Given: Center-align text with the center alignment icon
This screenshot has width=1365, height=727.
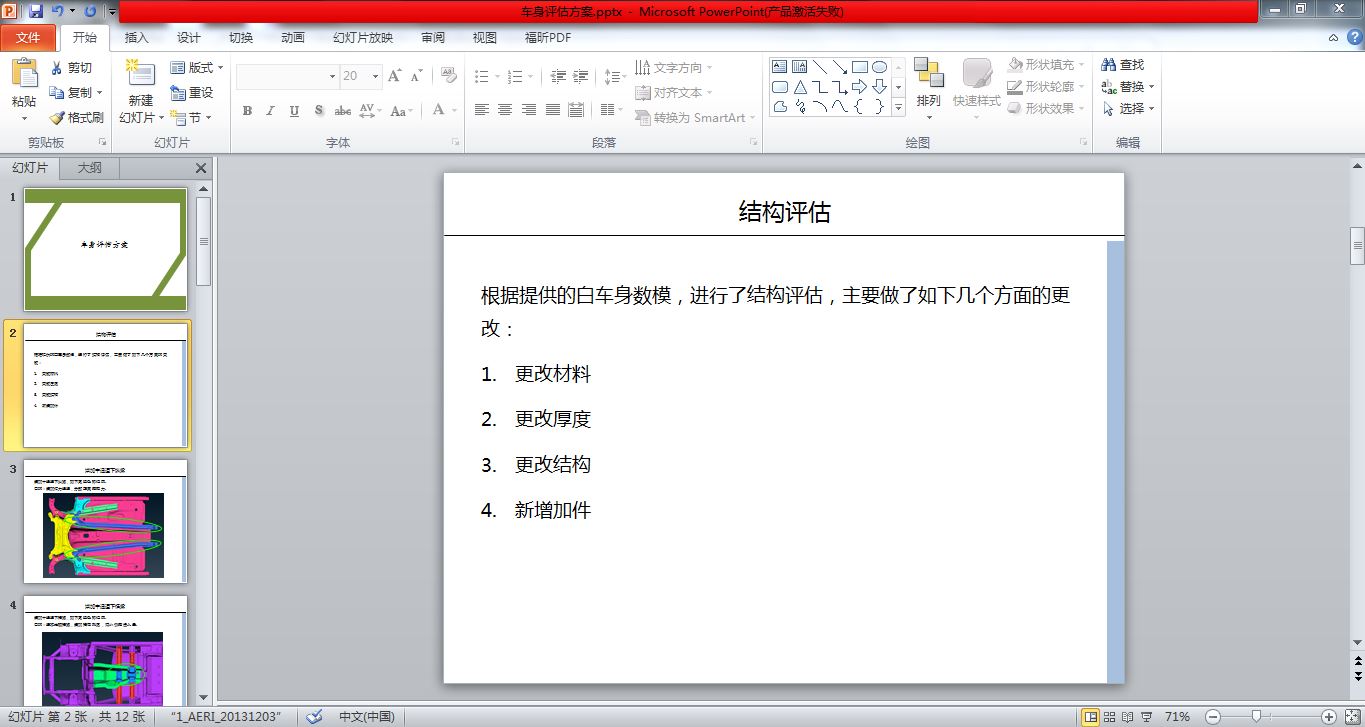Looking at the screenshot, I should pos(505,110).
